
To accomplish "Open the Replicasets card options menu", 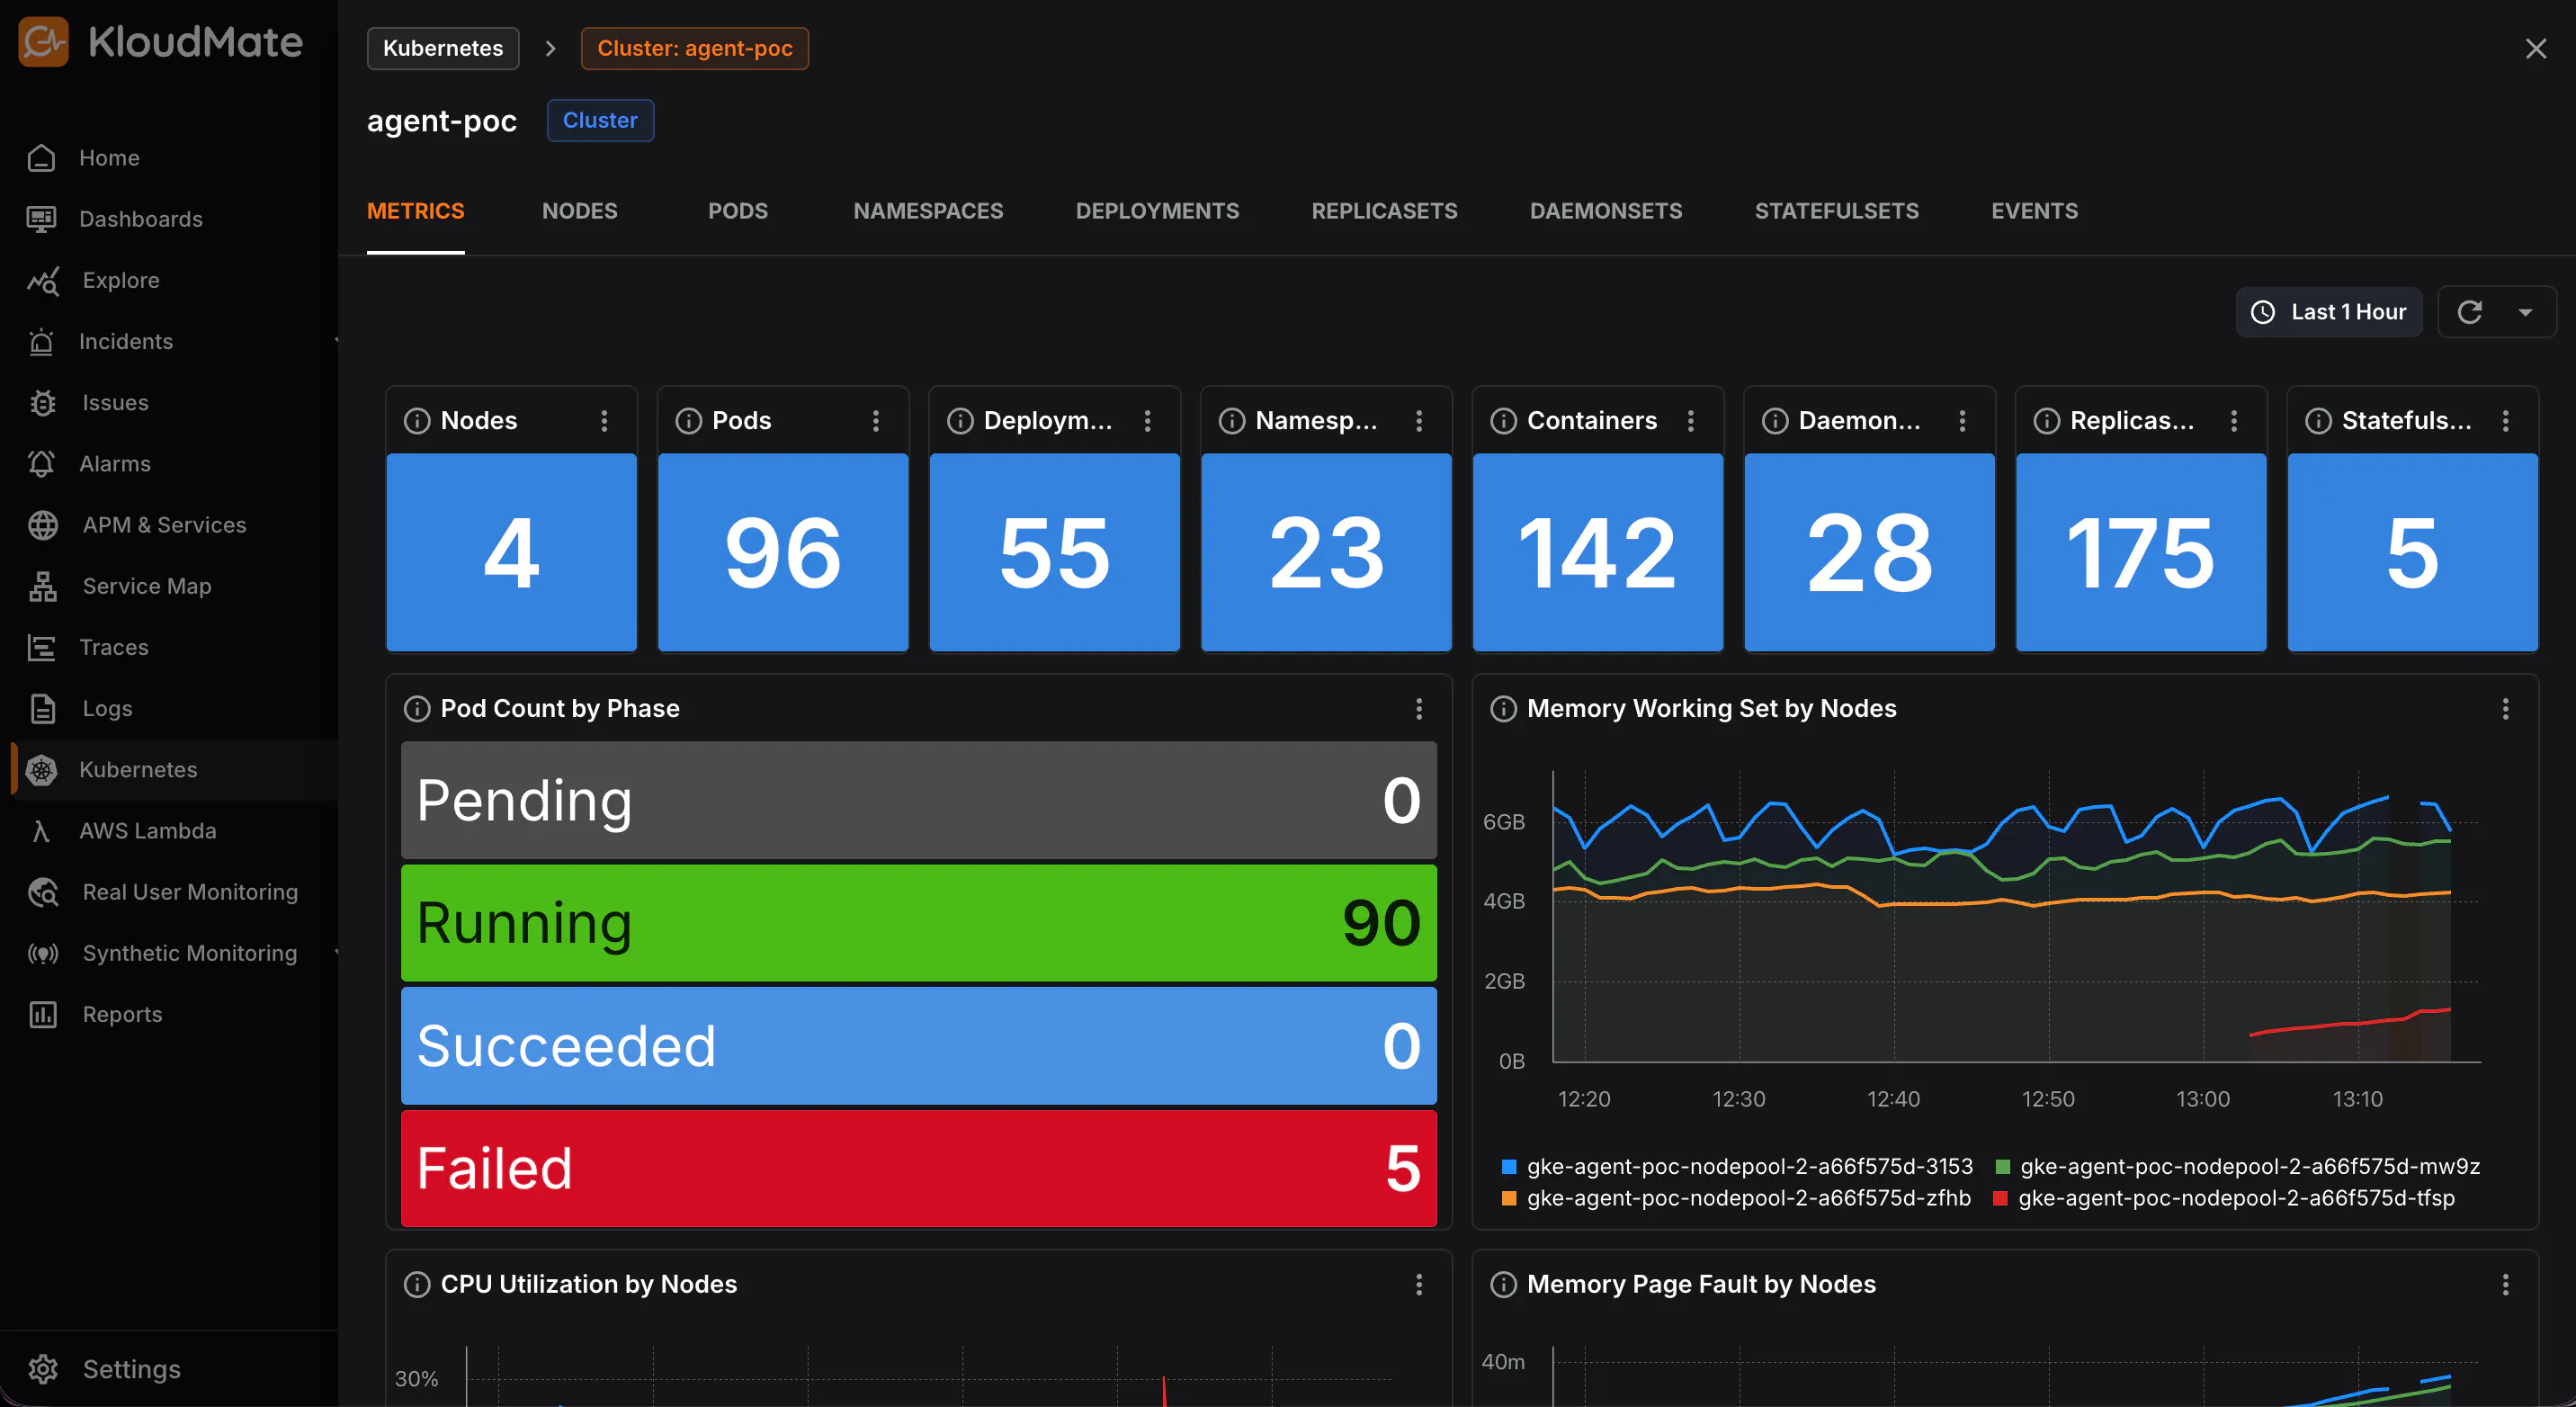I will pyautogui.click(x=2234, y=421).
